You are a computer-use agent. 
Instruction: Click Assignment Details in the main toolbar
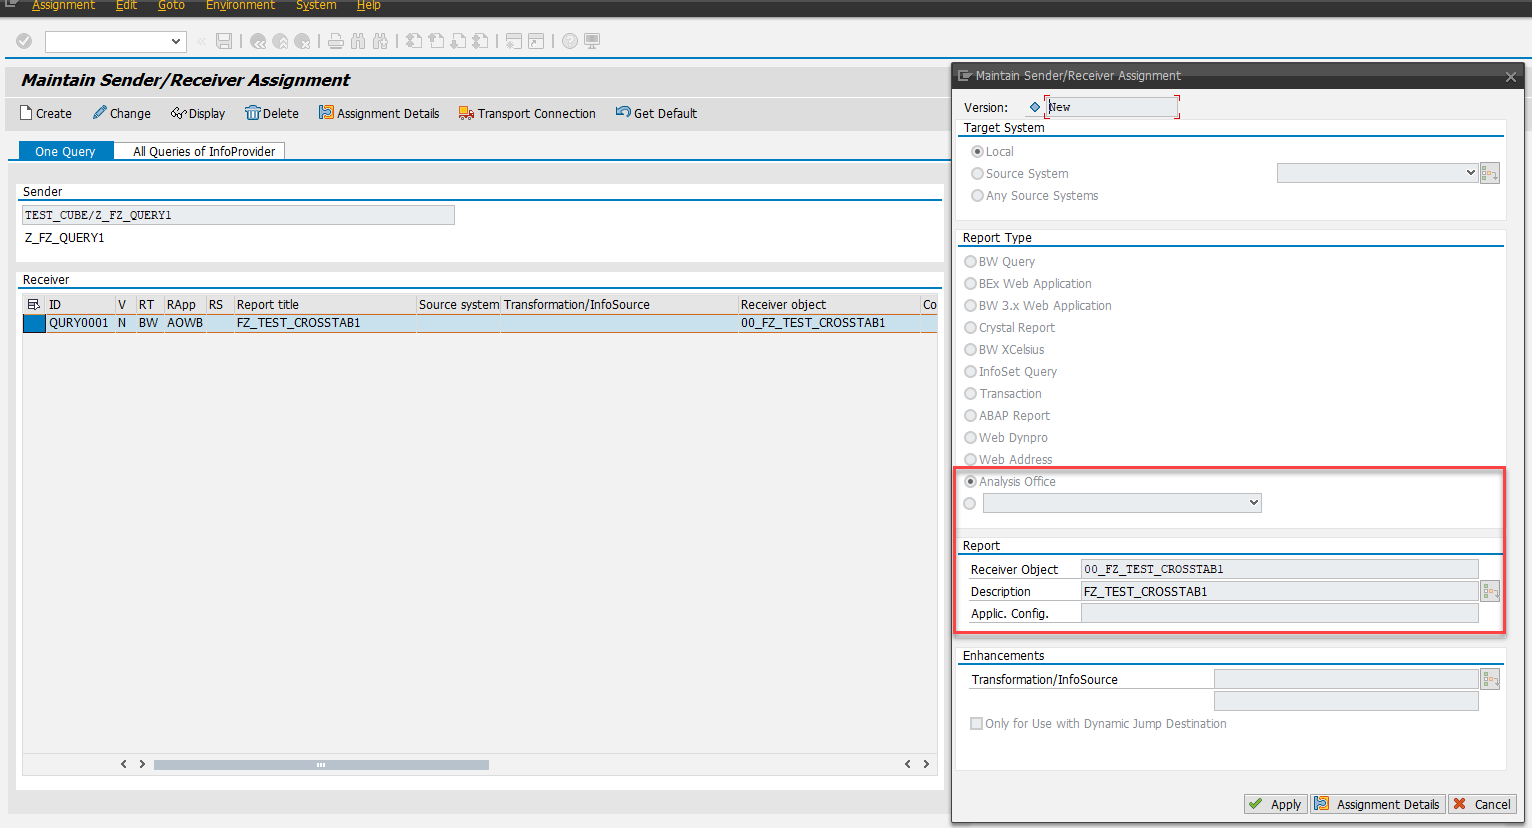point(379,113)
